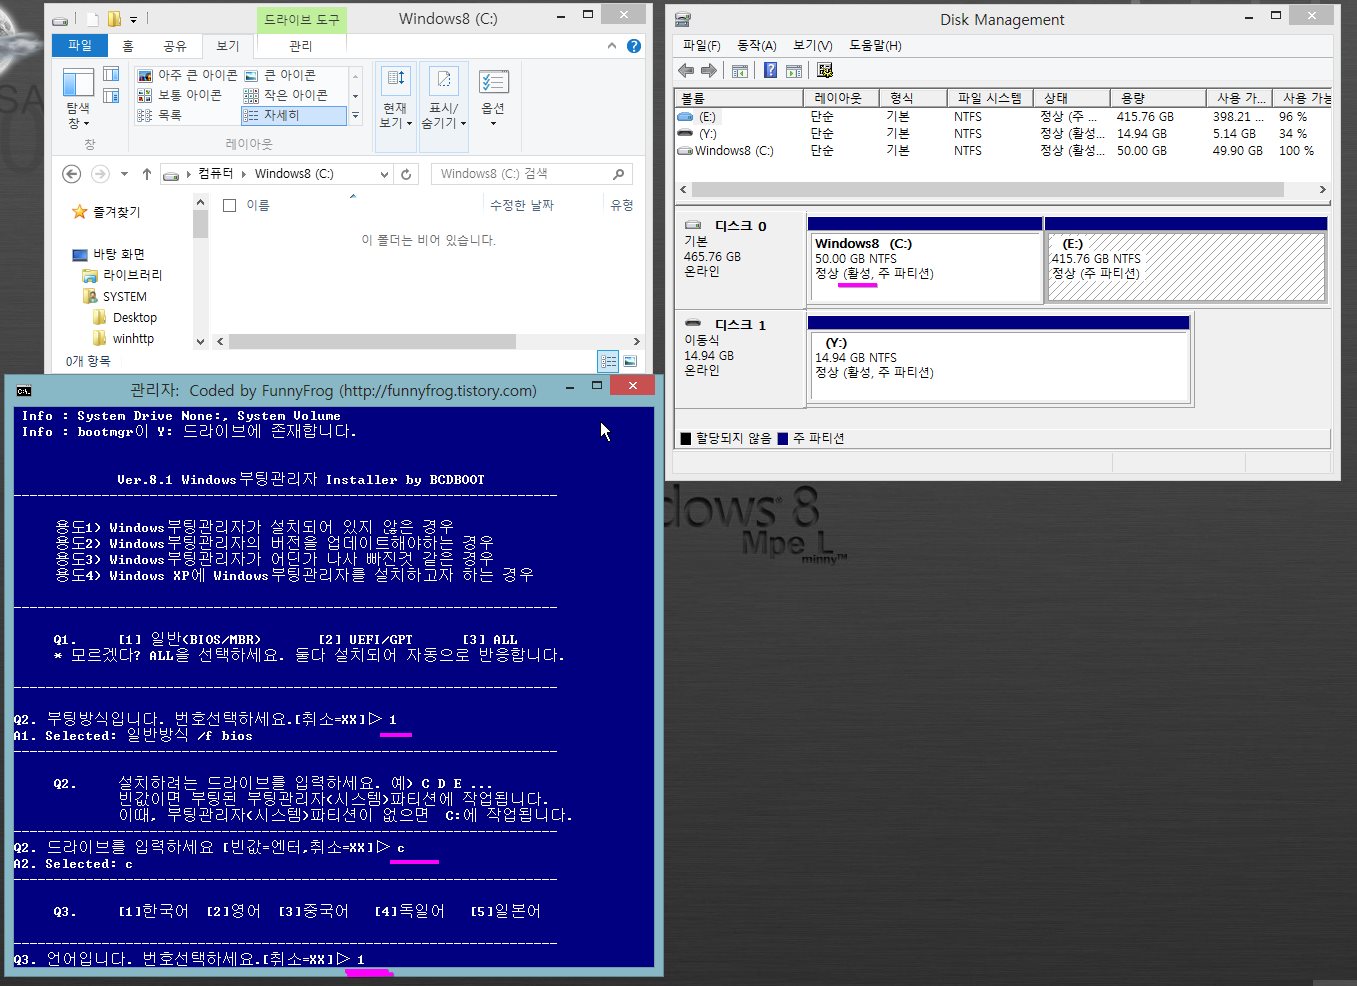Click the Explorer Back navigation arrow
Screen dimensions: 1357x986
pos(72,174)
